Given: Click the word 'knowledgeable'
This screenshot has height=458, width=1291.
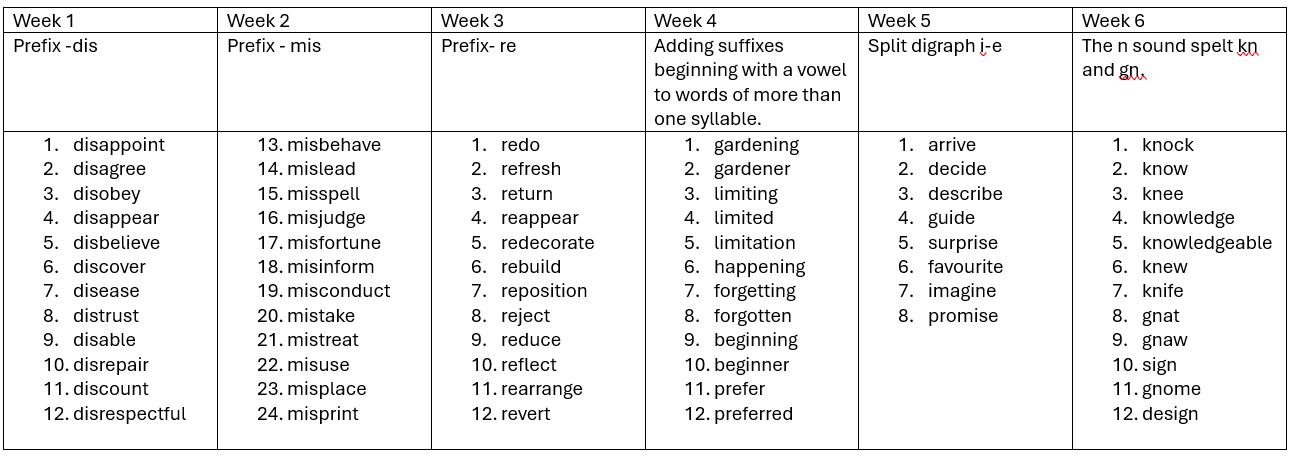Looking at the screenshot, I should coord(1206,243).
